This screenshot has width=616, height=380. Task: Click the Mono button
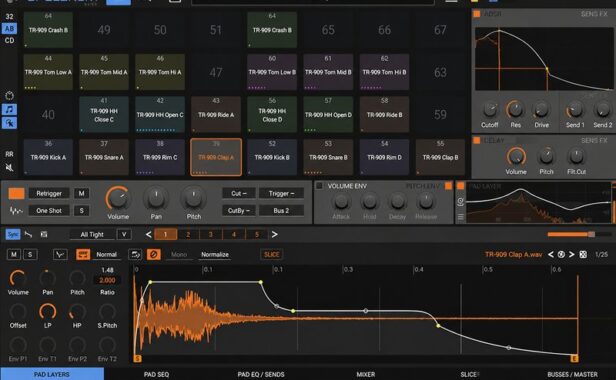point(179,255)
